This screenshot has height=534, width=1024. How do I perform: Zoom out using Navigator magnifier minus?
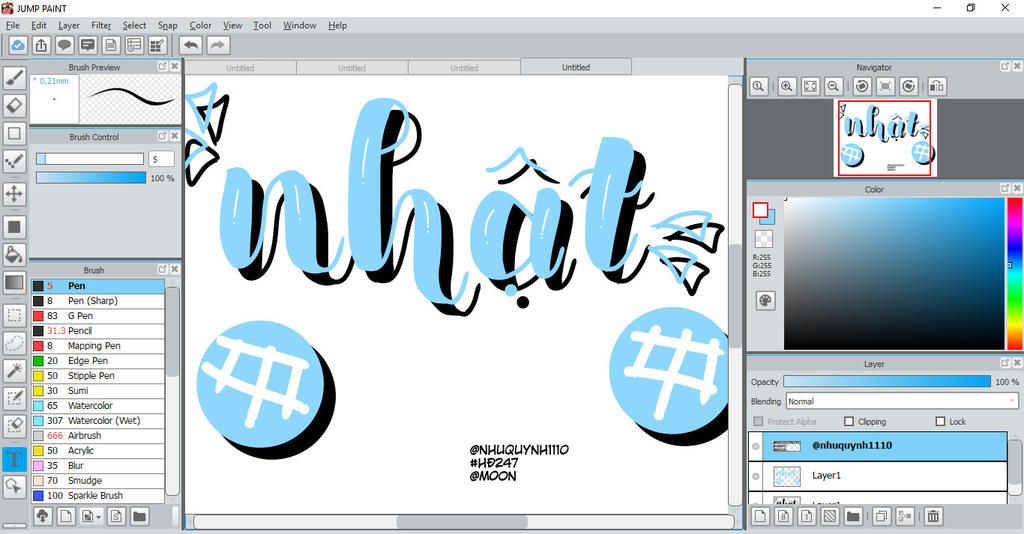click(833, 86)
